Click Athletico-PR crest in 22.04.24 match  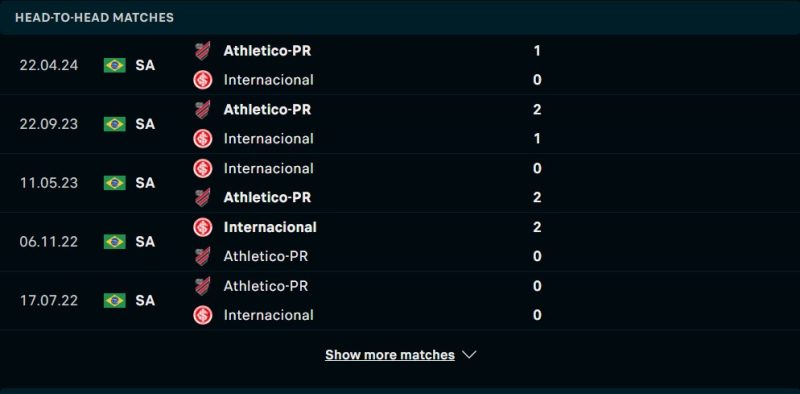tap(203, 51)
